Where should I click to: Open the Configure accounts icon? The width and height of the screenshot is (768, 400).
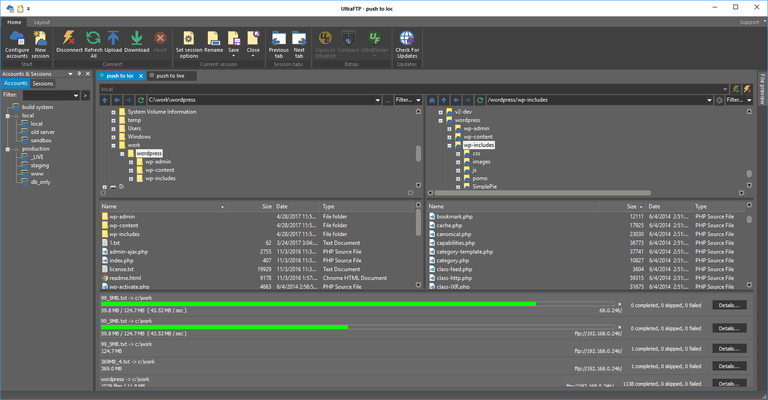pyautogui.click(x=17, y=39)
